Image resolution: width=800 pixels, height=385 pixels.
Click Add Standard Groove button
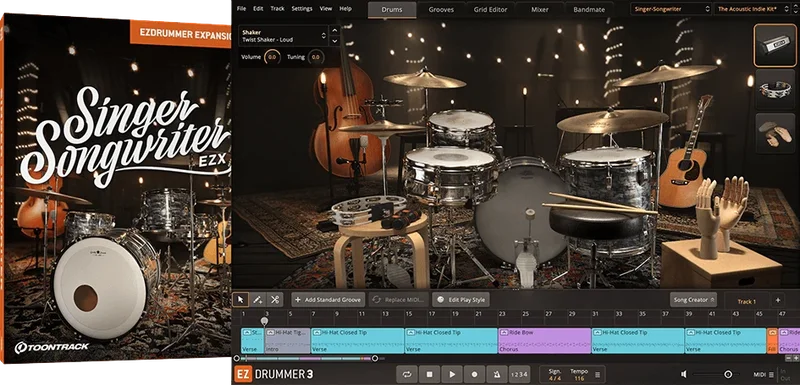(x=328, y=300)
